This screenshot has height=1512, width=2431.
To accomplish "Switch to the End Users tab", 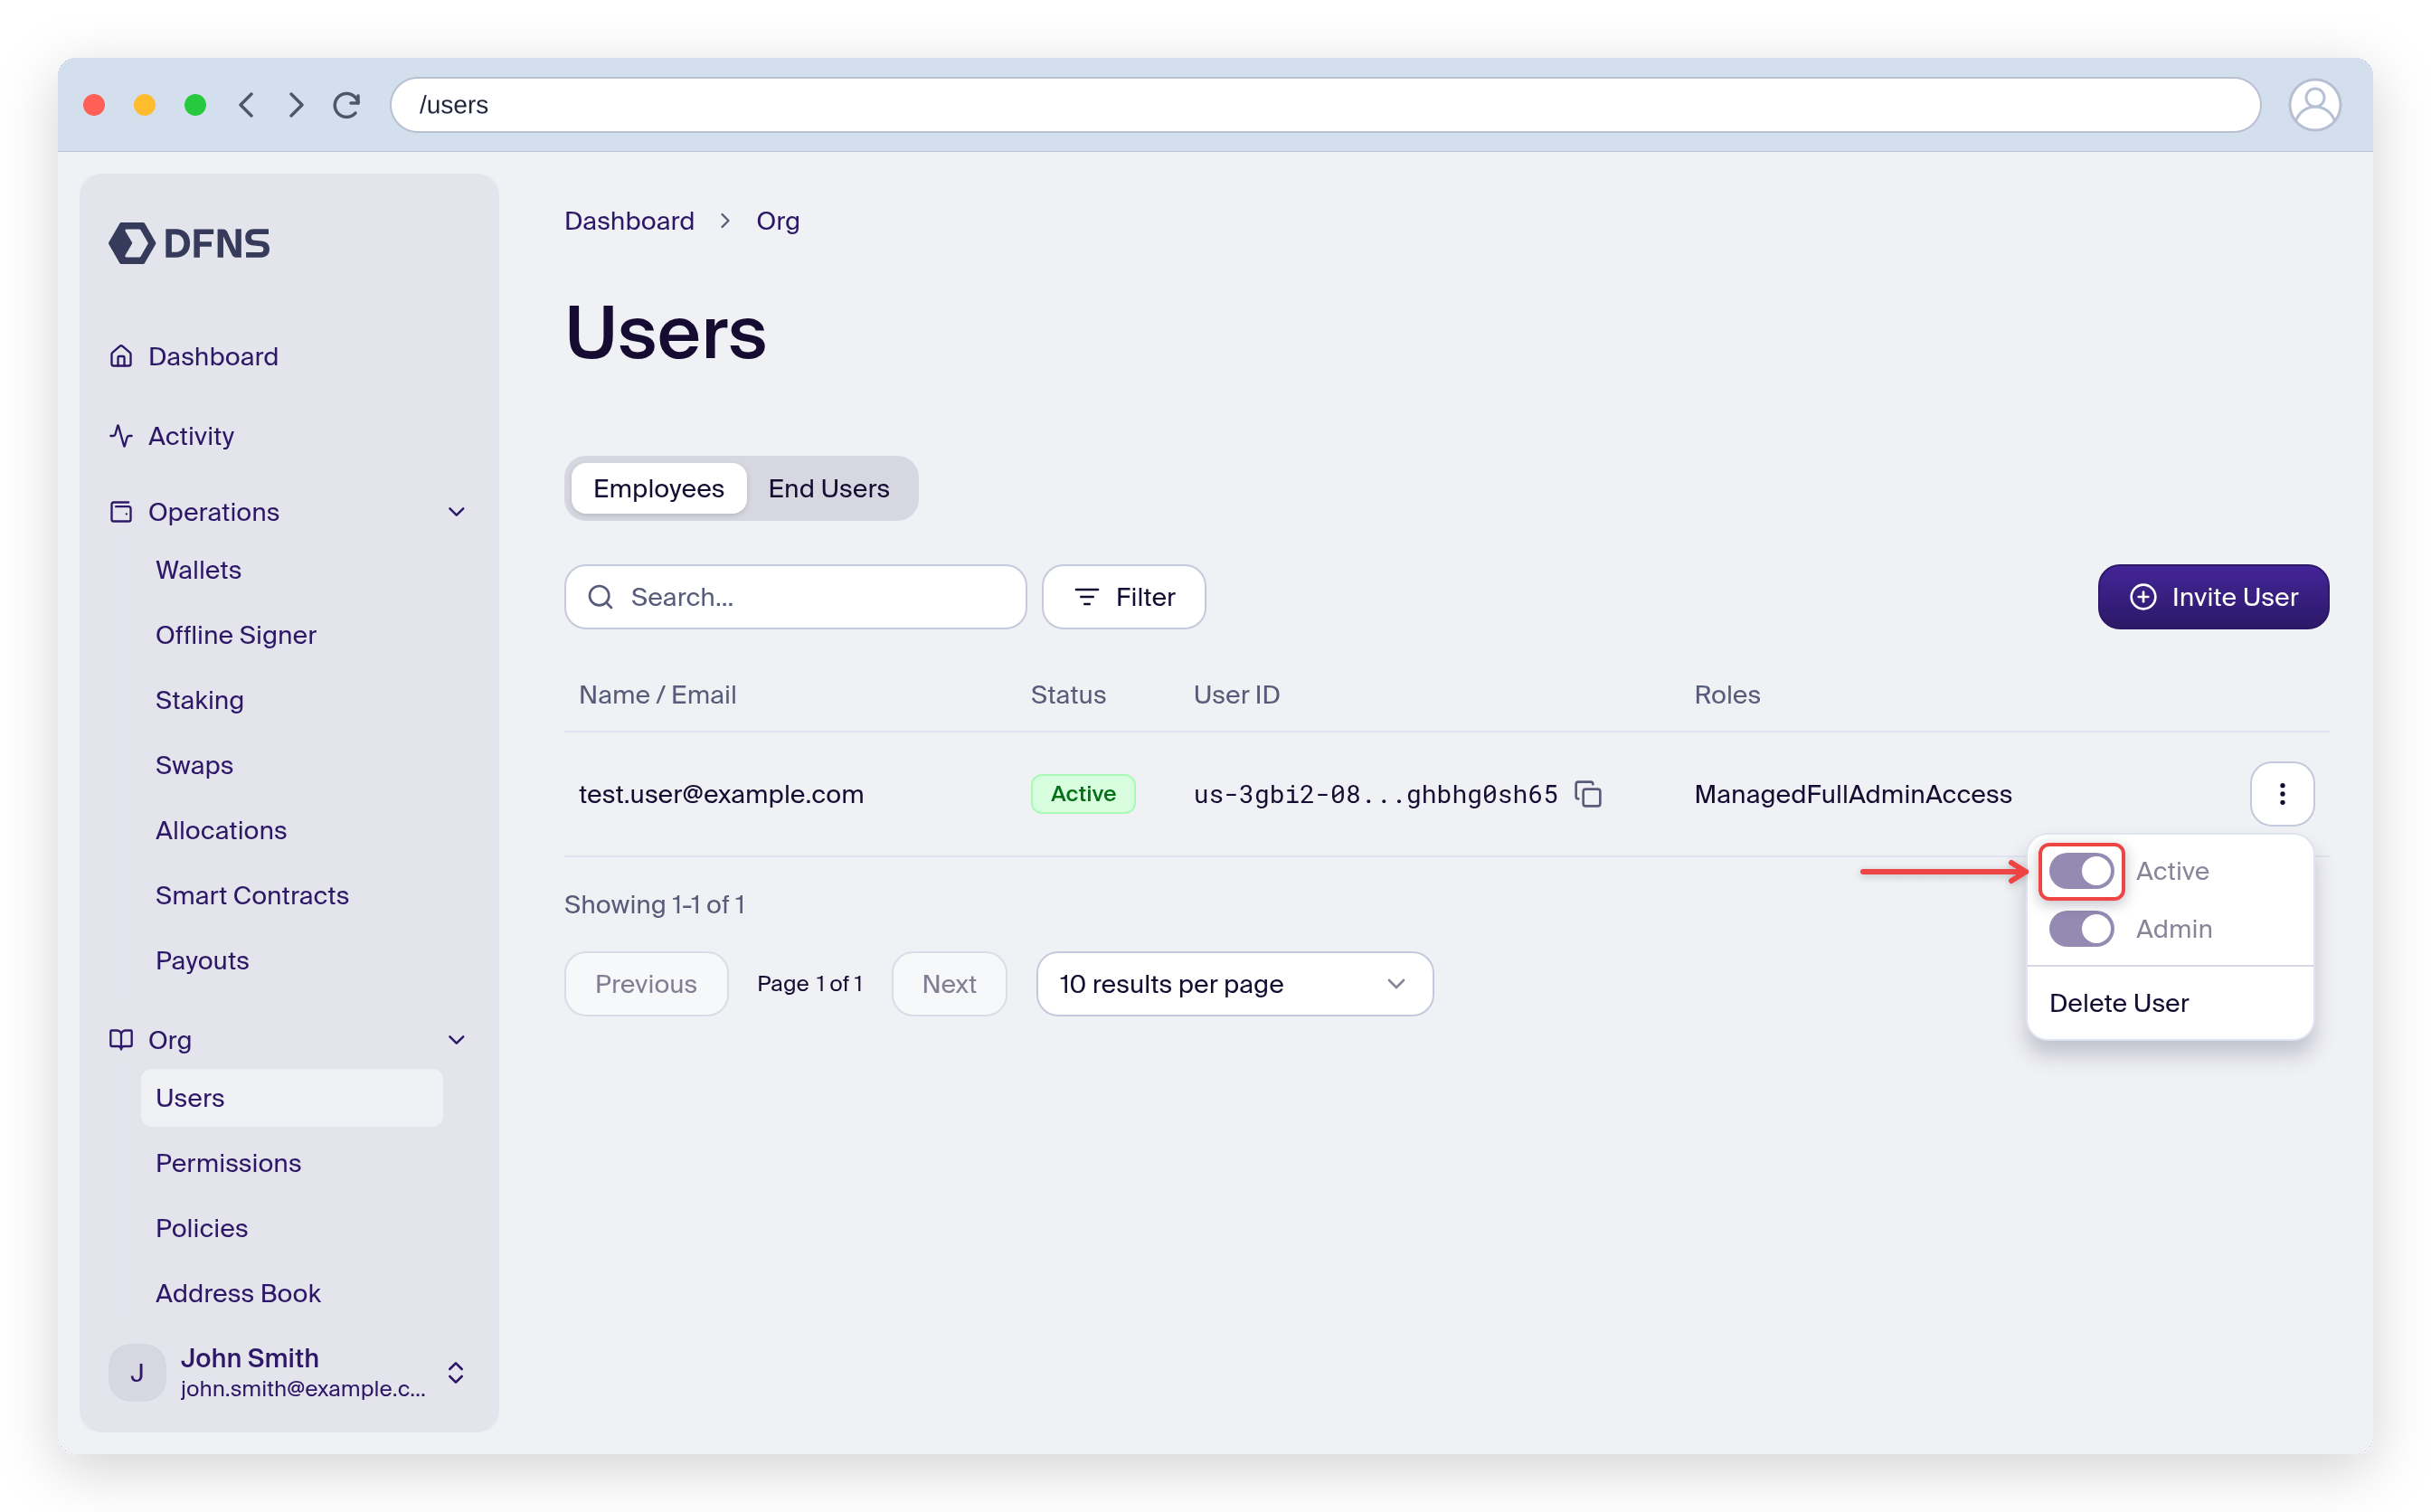I will (x=829, y=489).
